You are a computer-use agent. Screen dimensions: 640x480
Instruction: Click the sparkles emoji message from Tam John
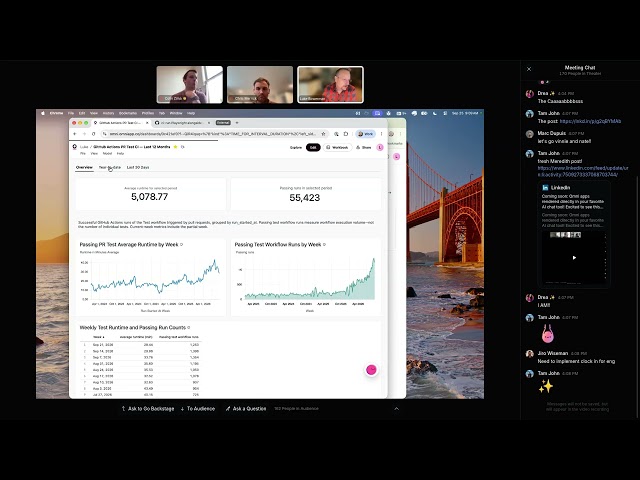click(x=546, y=386)
